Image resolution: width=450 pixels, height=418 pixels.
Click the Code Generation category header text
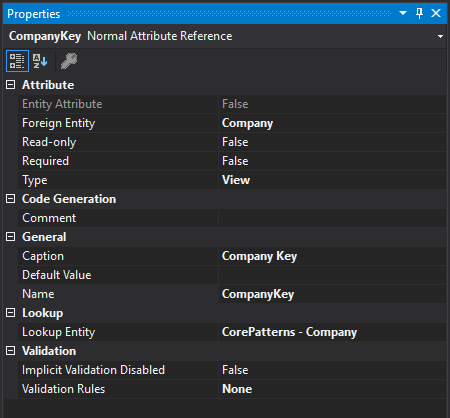coord(69,199)
